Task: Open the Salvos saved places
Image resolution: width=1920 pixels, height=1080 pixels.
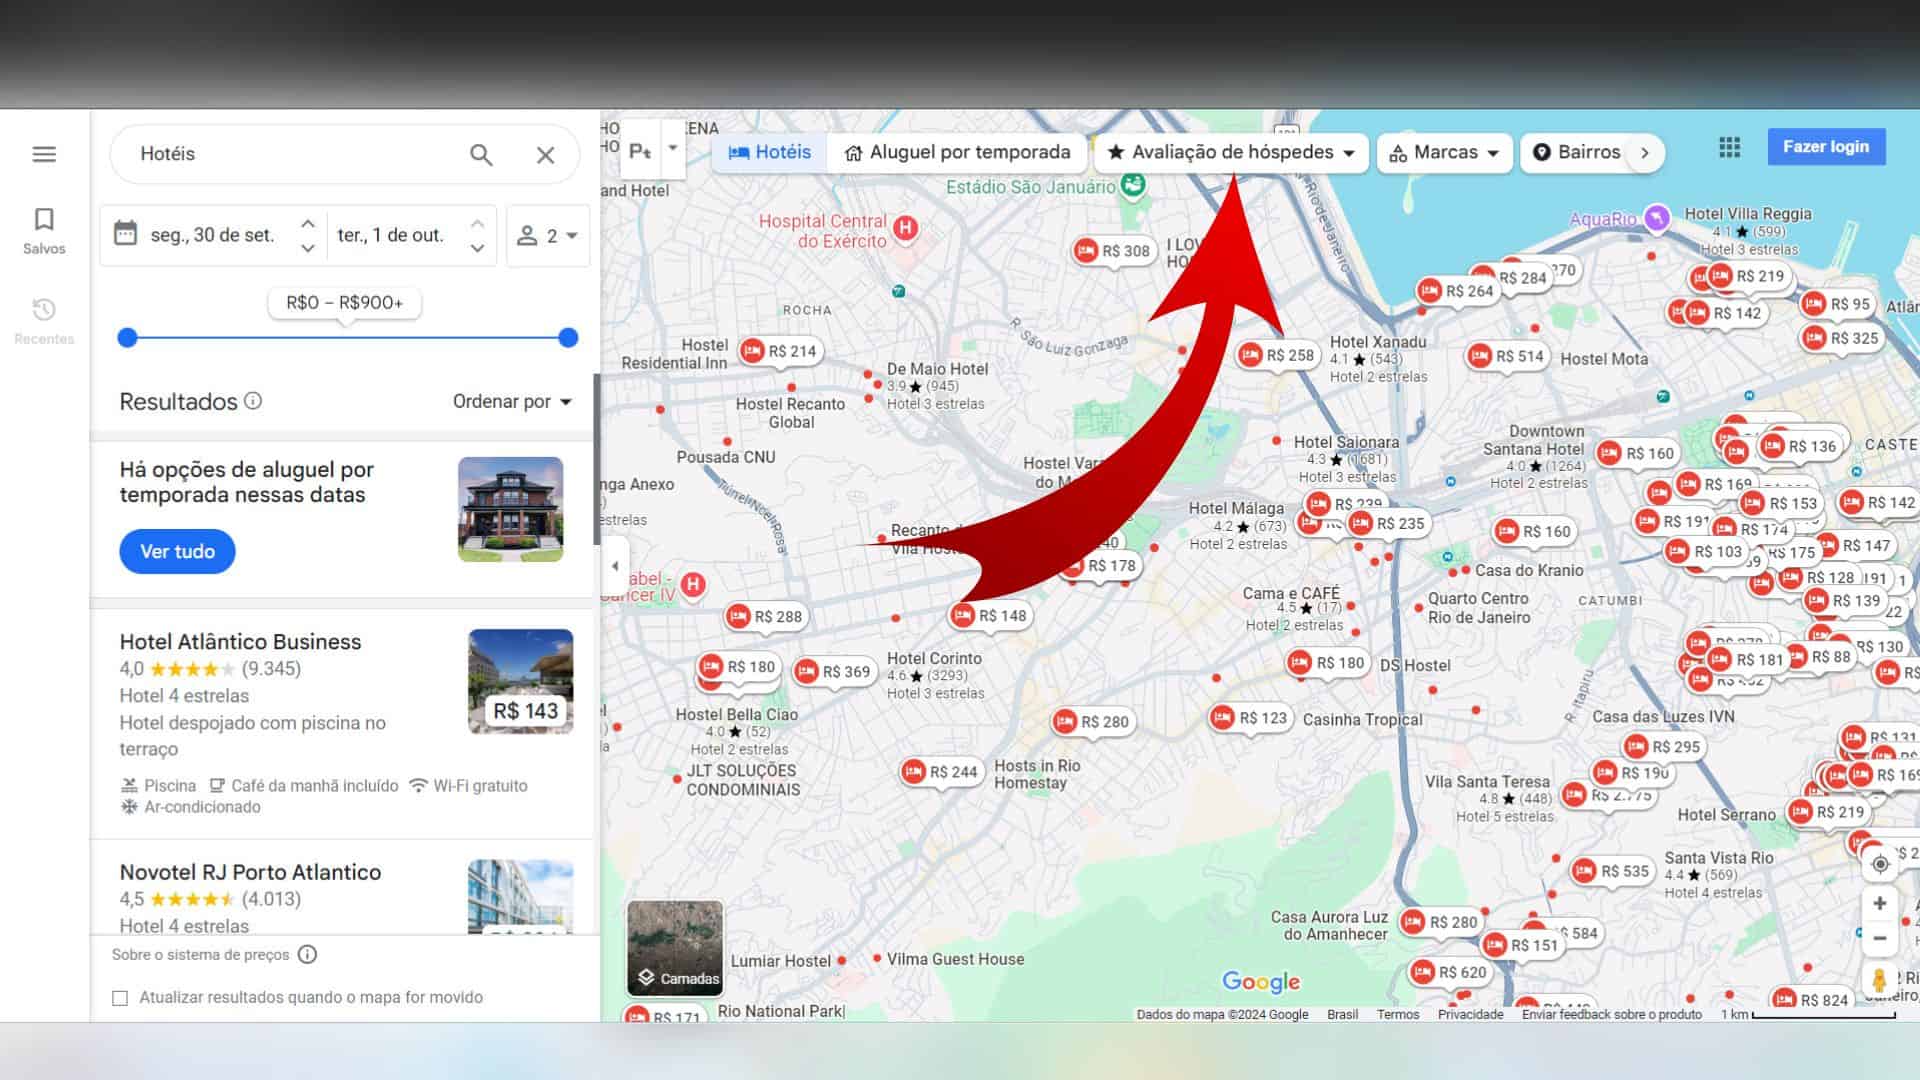Action: 44,231
